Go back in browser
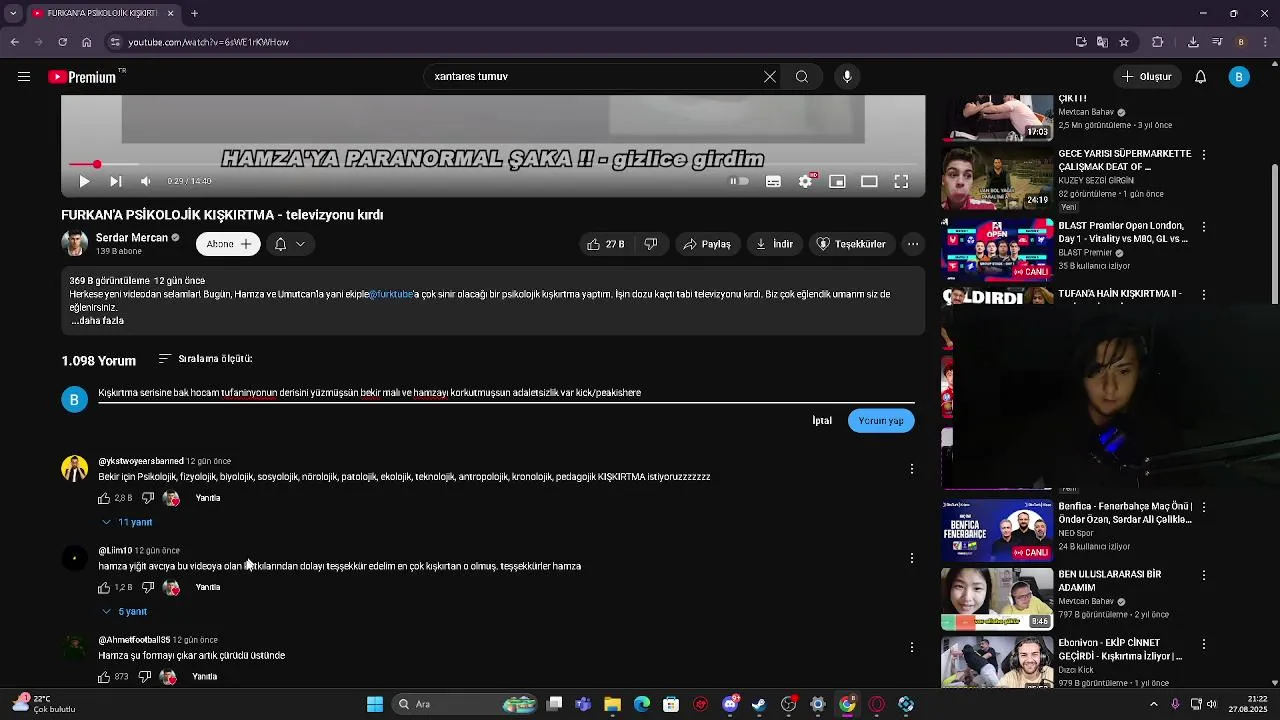Image resolution: width=1280 pixels, height=720 pixels. (14, 42)
